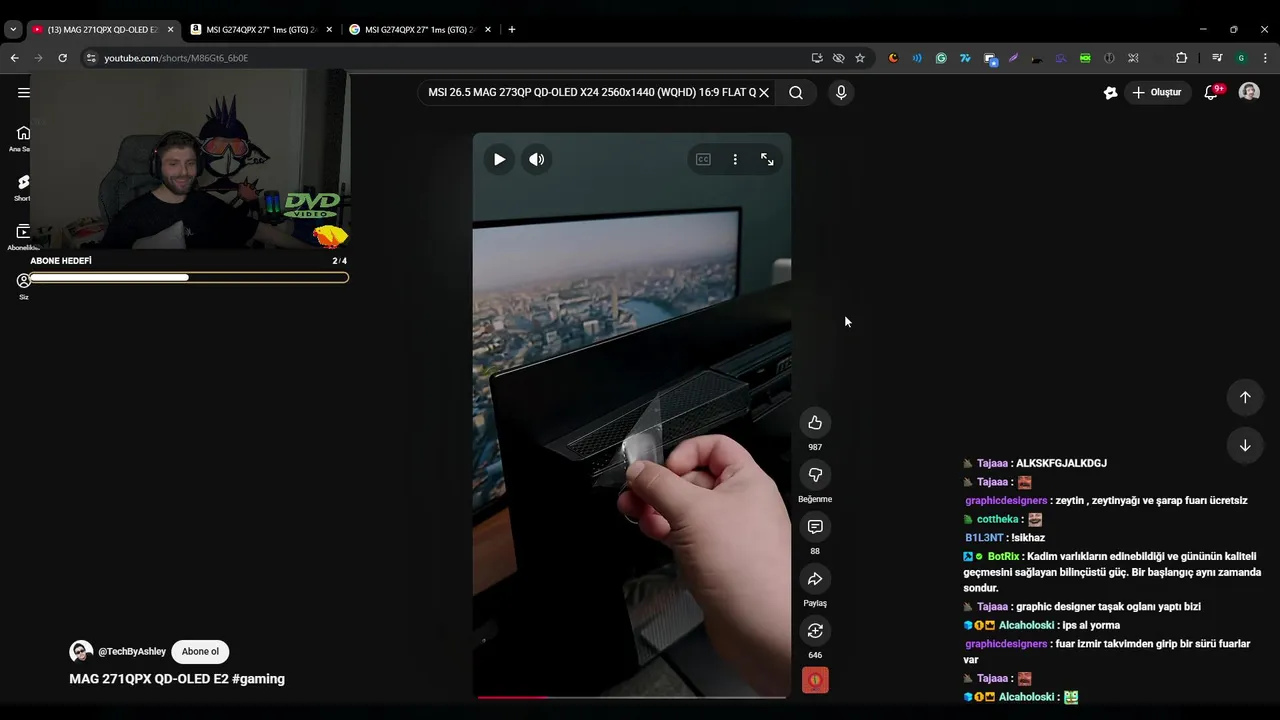Open the sound thumbnail below remix

(815, 681)
